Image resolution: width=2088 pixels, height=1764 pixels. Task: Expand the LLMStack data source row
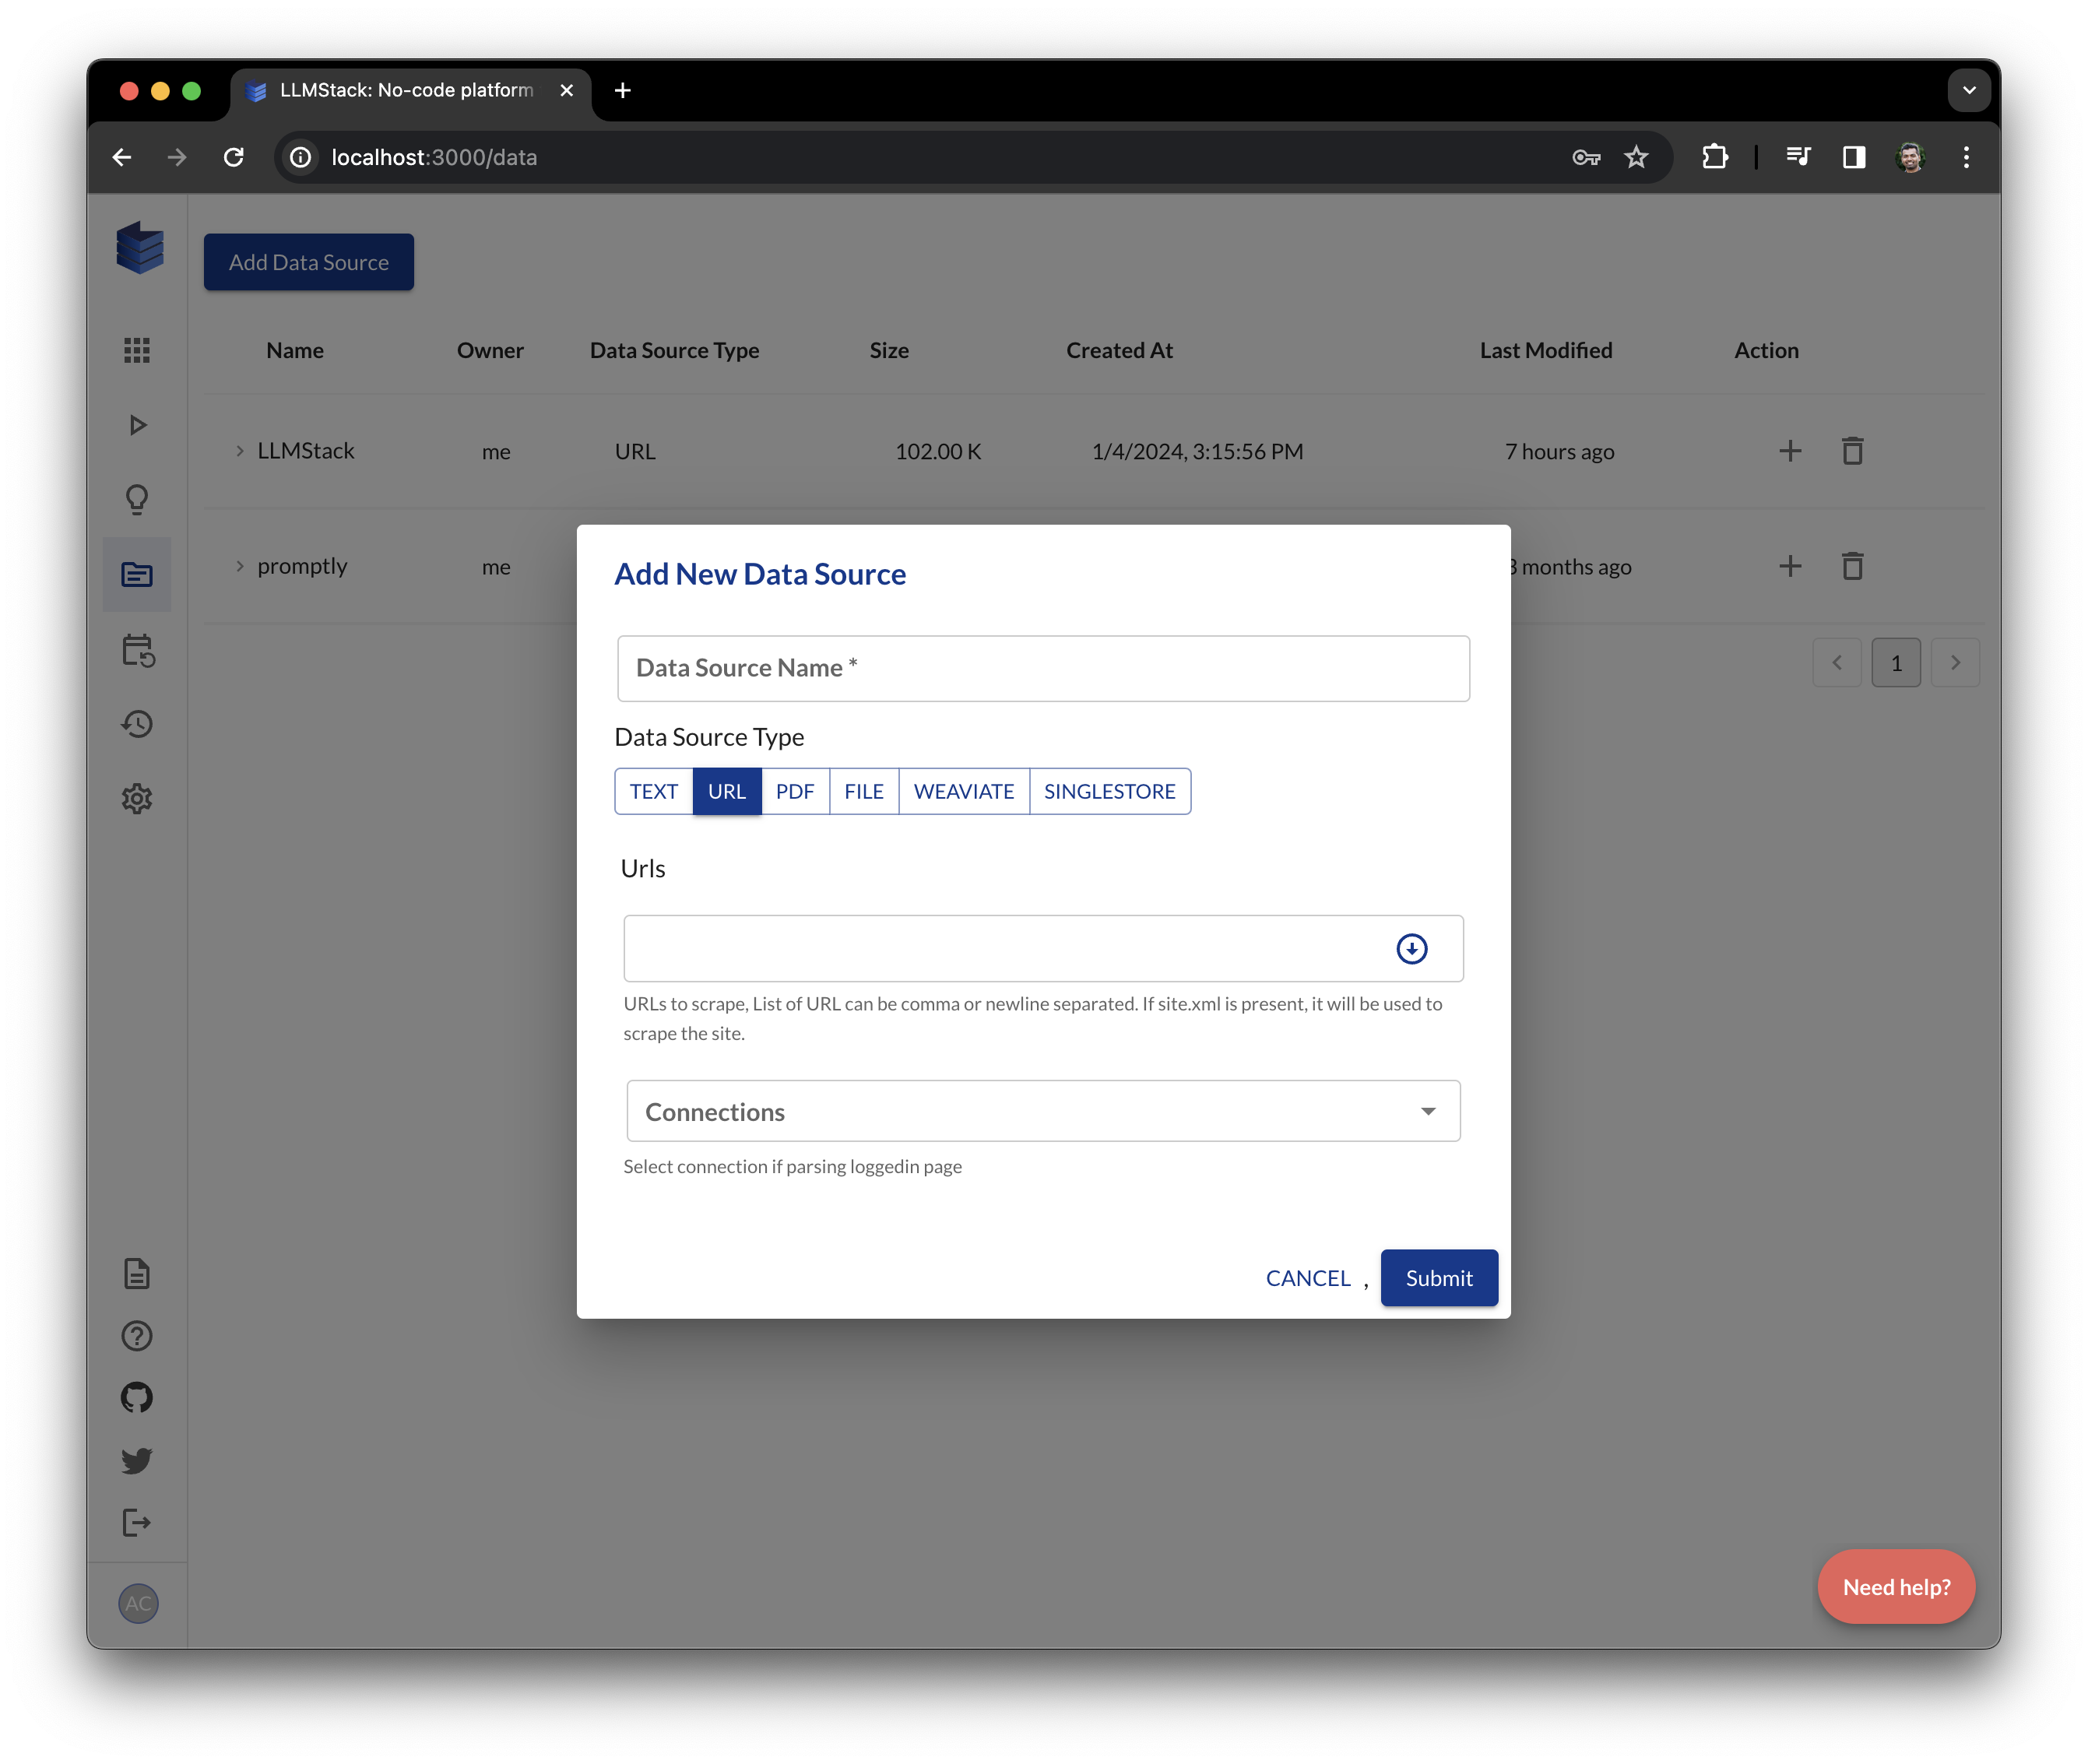(238, 451)
